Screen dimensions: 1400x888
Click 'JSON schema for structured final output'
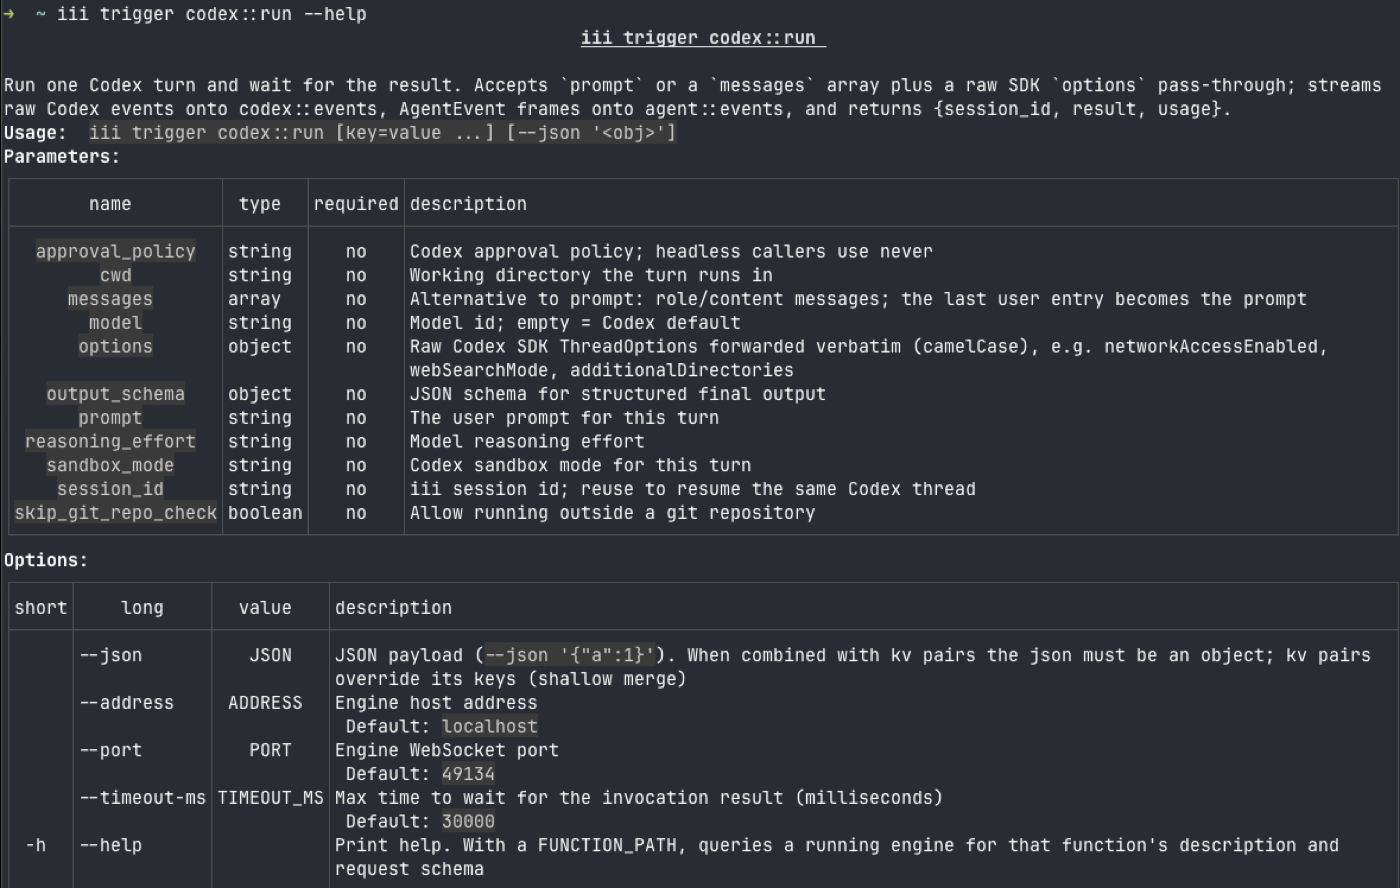(x=618, y=394)
